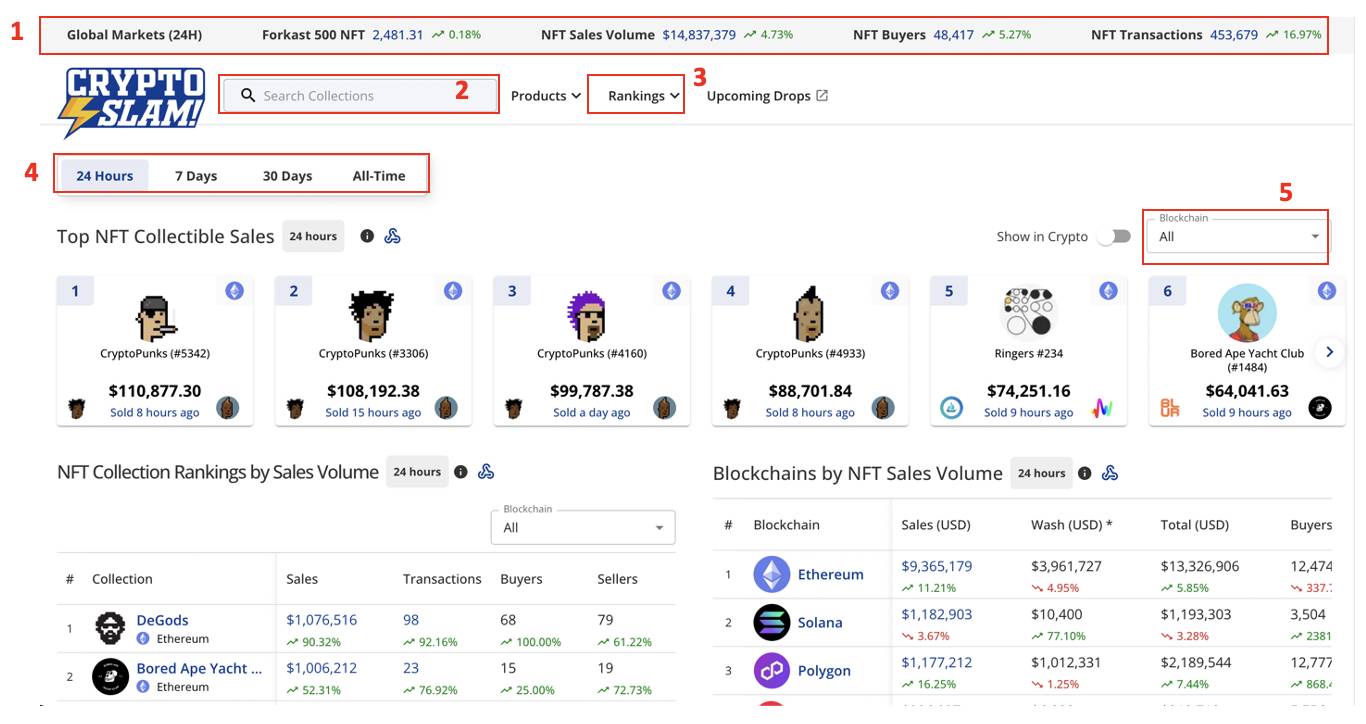Viewport: 1366px width, 724px height.
Task: Click the NFT Sales Volume $14,837,379 value
Action: (699, 35)
